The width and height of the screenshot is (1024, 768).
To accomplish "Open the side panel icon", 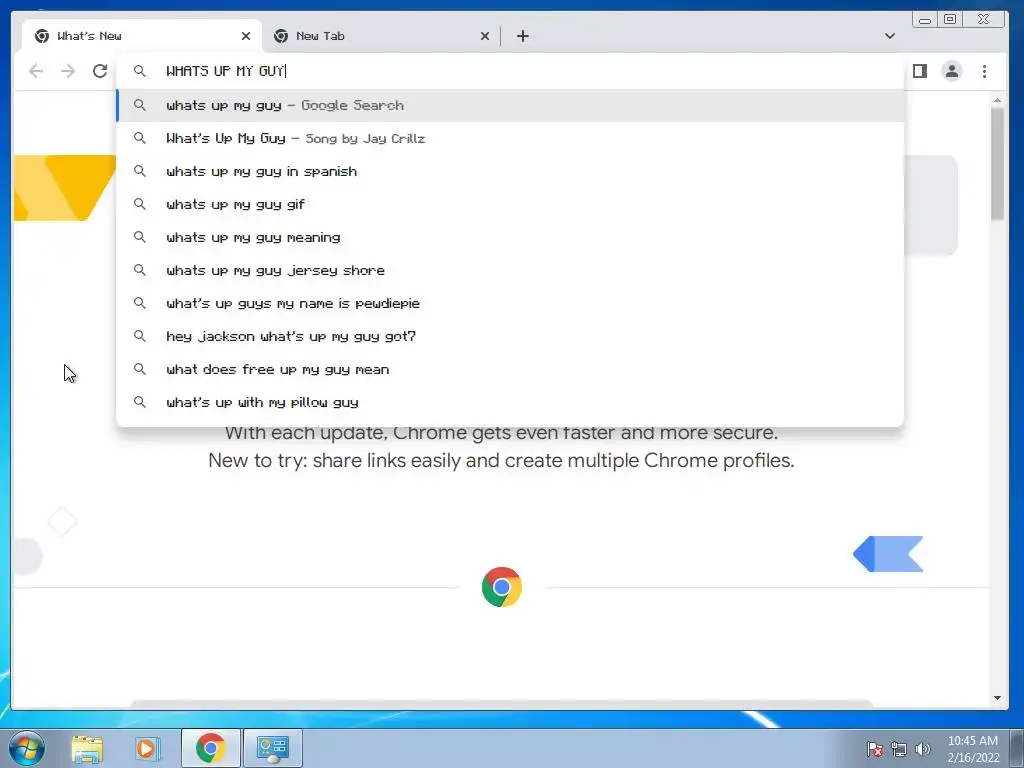I will coord(920,71).
